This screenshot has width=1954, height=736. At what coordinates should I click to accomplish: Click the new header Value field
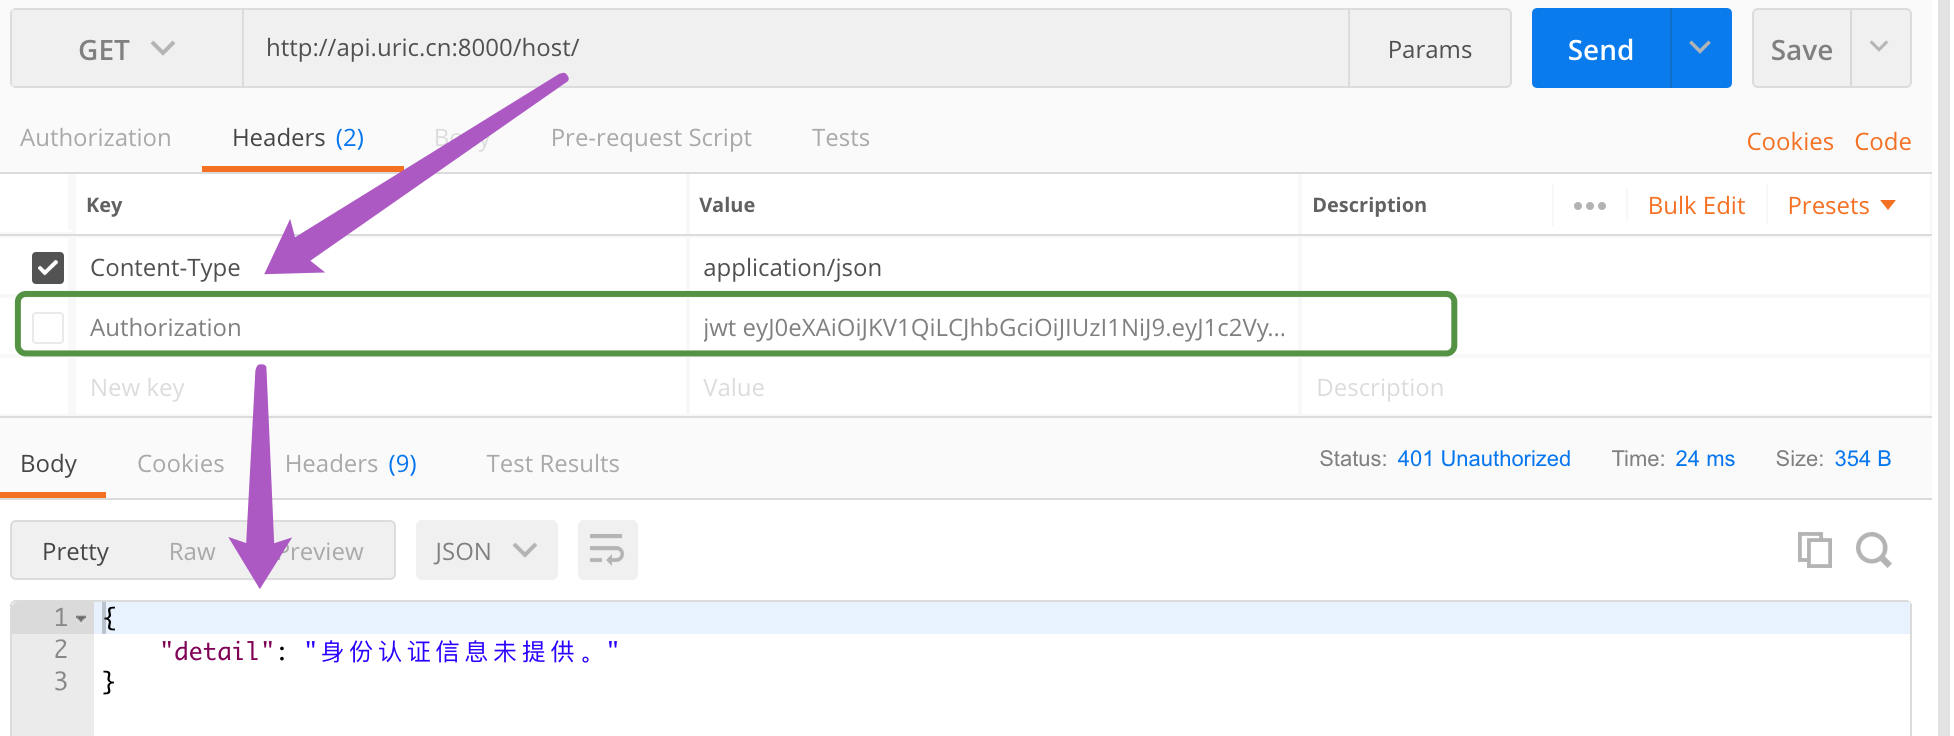994,387
